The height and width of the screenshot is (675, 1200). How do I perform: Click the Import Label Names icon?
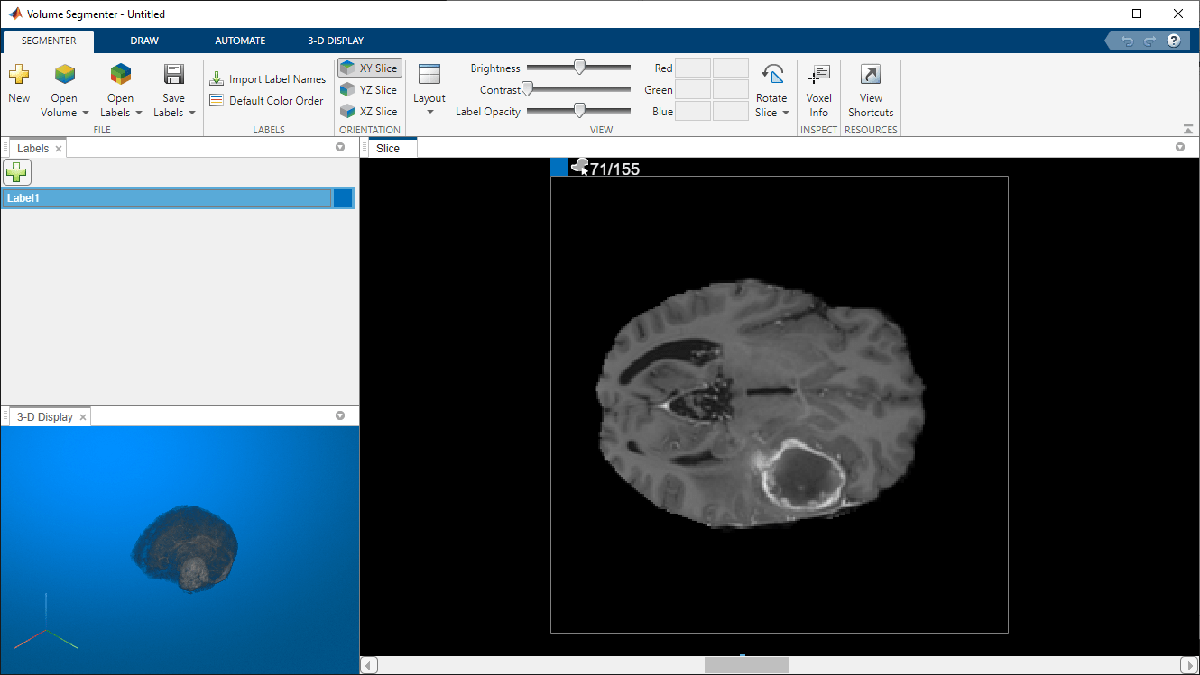pyautogui.click(x=216, y=79)
